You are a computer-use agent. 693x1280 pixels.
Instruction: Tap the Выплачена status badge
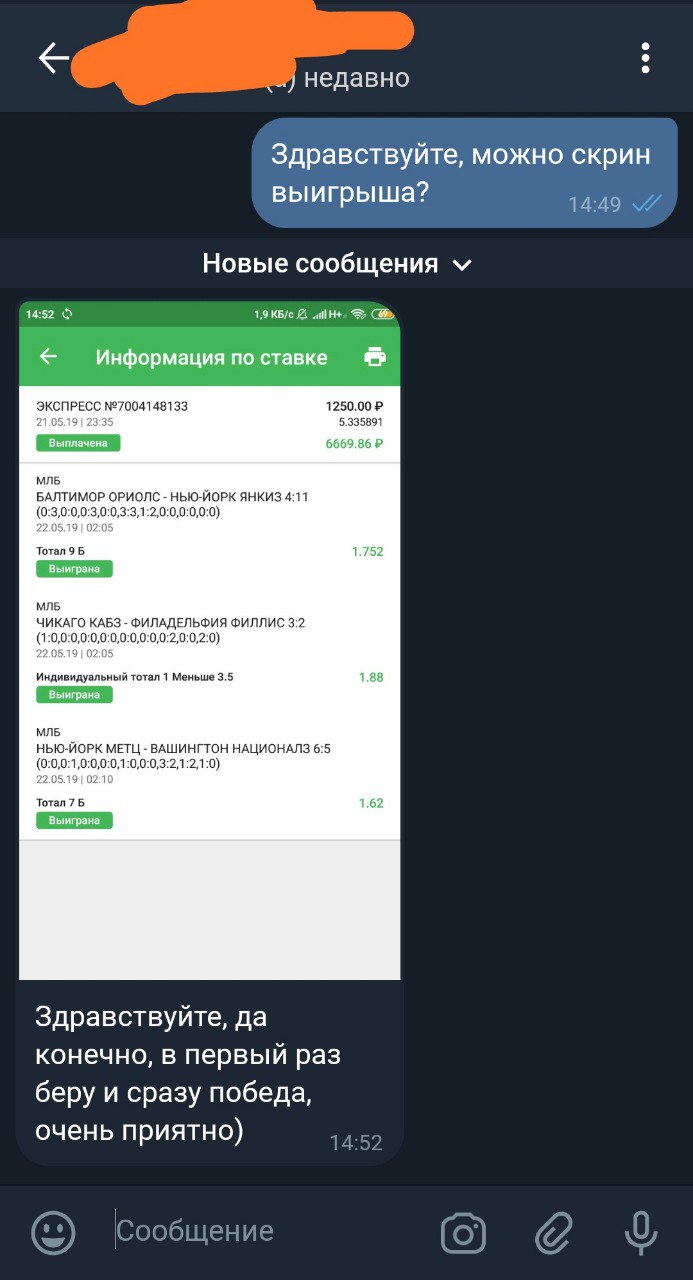78,443
